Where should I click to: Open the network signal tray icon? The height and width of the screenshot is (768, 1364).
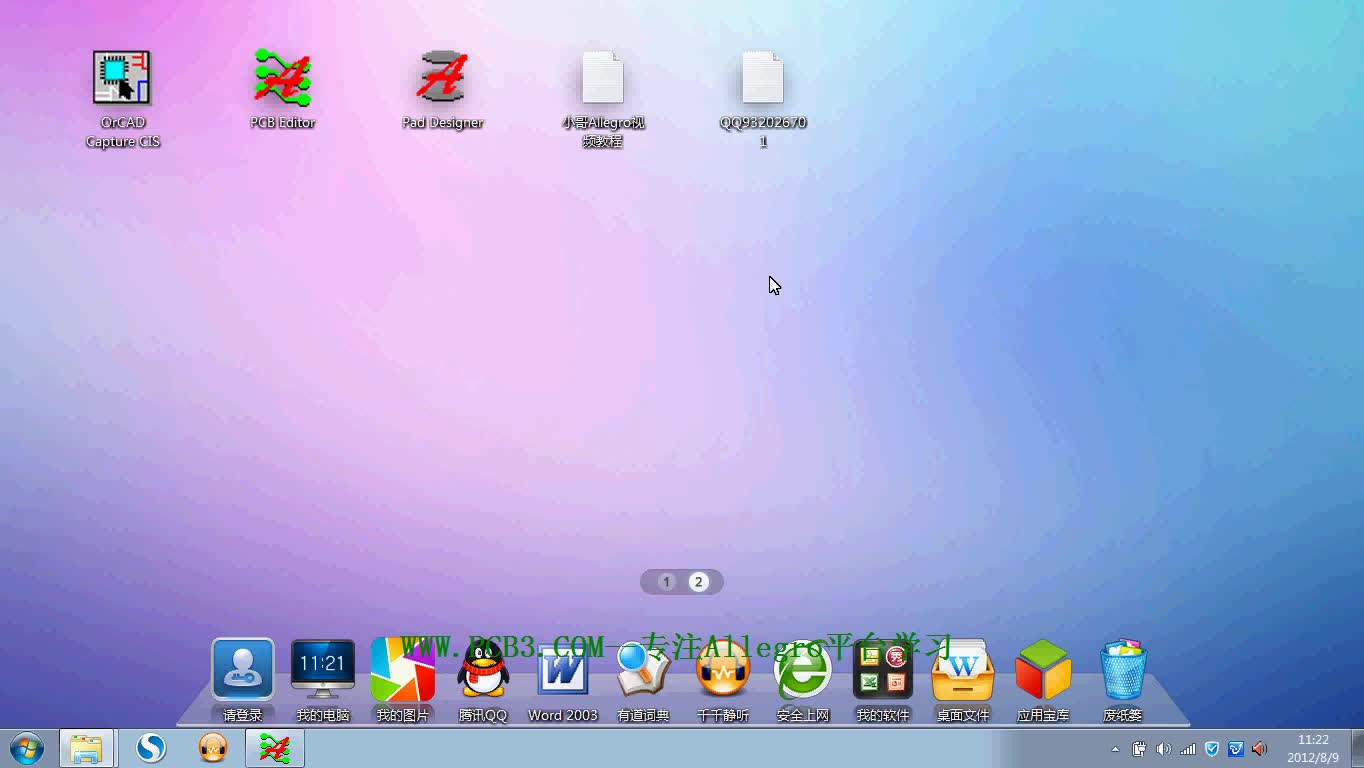[1188, 749]
